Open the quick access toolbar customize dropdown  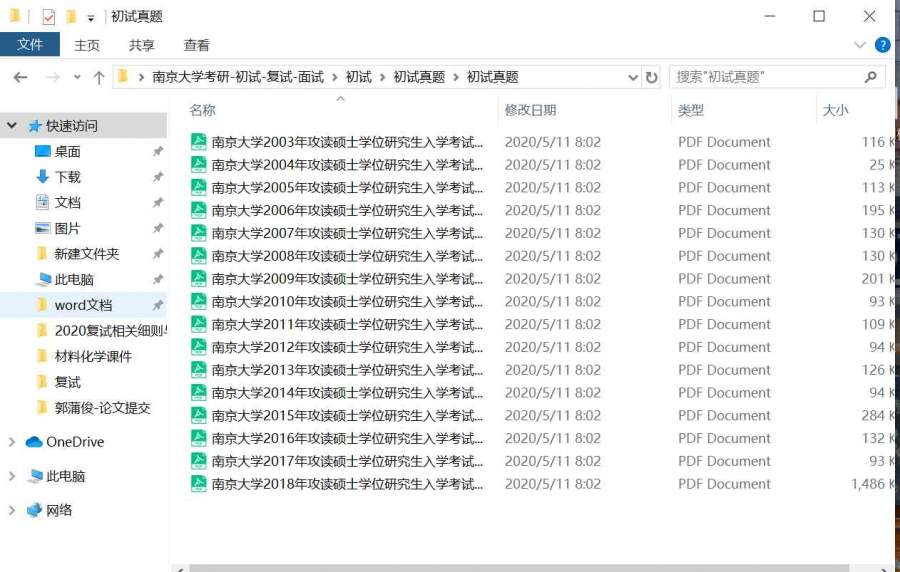tap(91, 18)
